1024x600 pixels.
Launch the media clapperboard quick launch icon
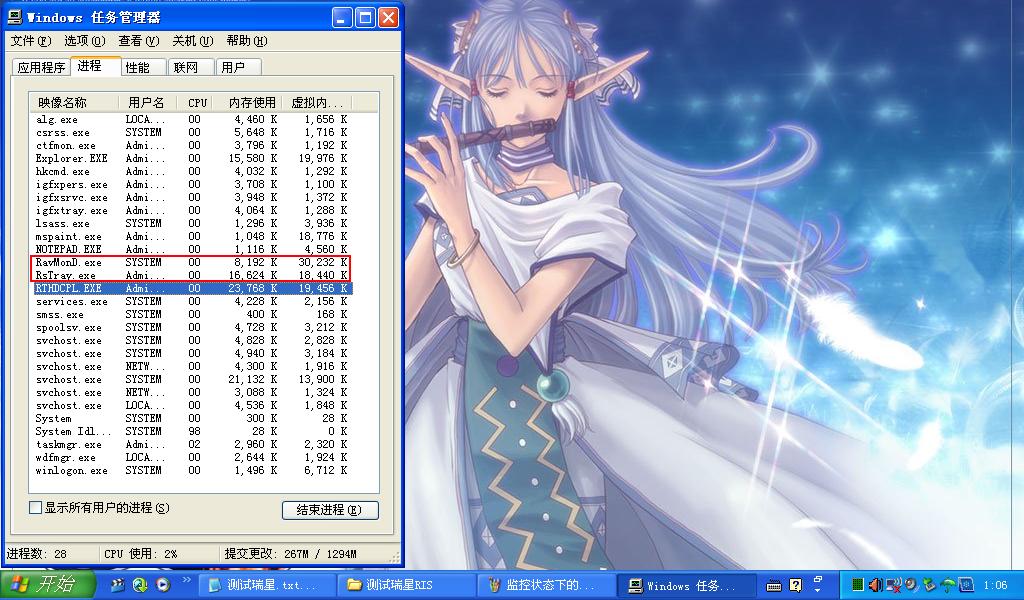(x=118, y=584)
